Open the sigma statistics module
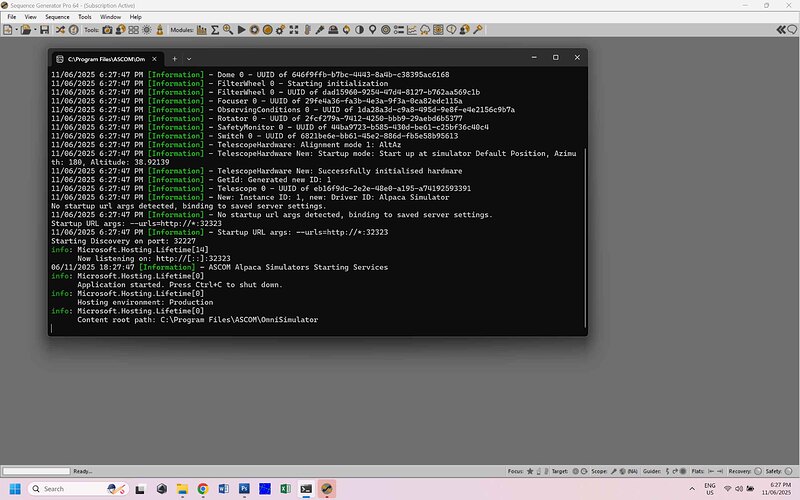Image resolution: width=800 pixels, height=500 pixels. point(215,30)
